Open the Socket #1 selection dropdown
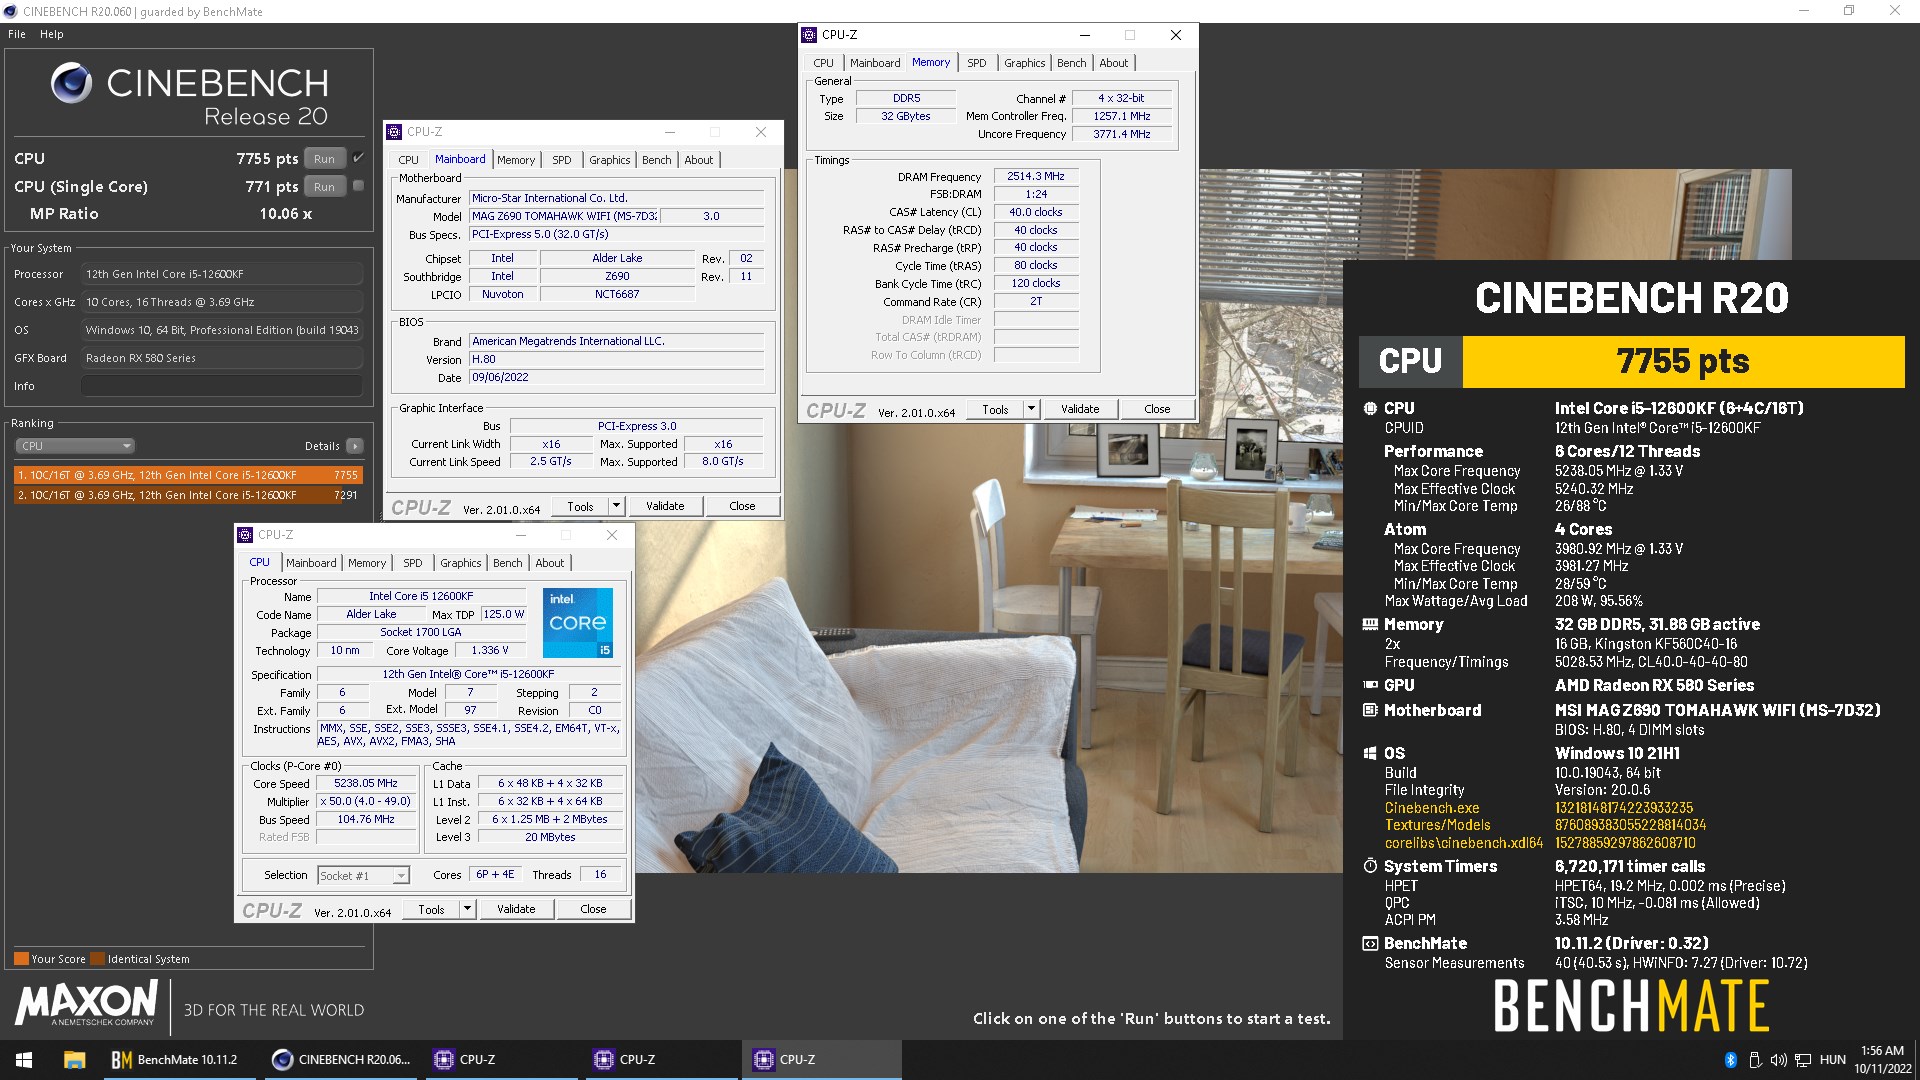The height and width of the screenshot is (1080, 1920). [363, 875]
